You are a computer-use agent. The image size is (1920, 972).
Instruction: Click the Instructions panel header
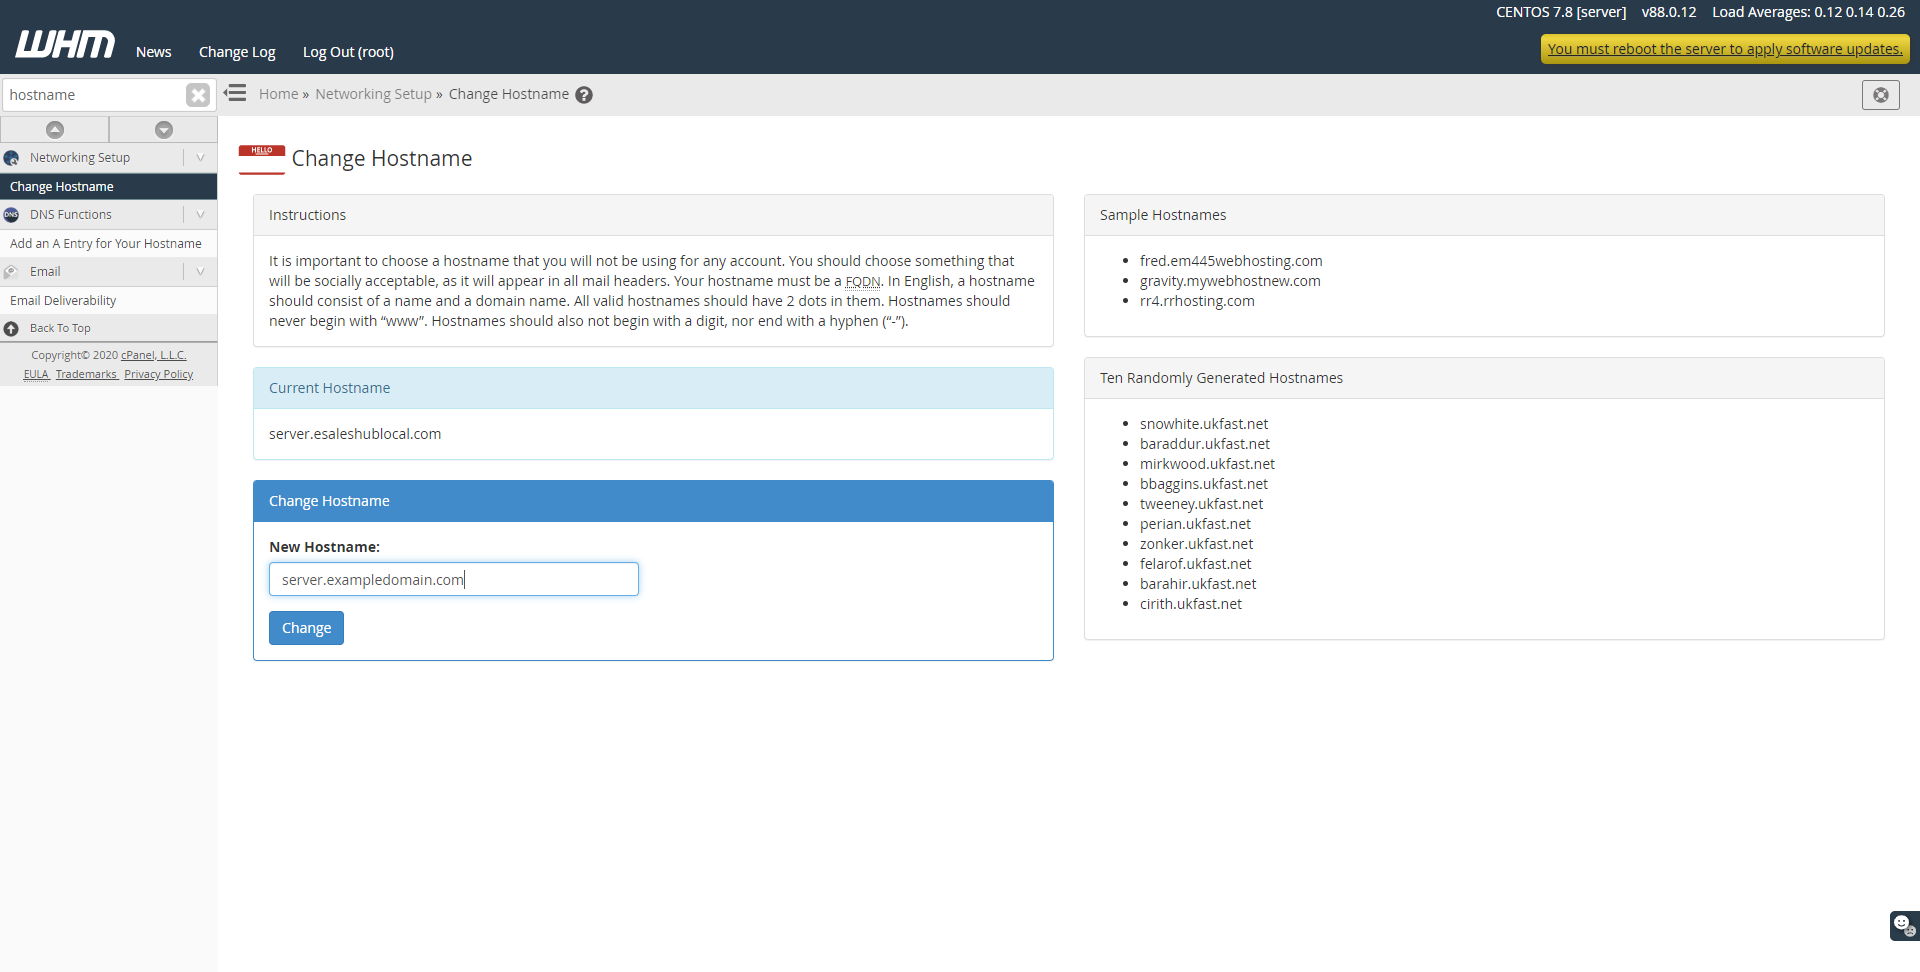point(653,215)
